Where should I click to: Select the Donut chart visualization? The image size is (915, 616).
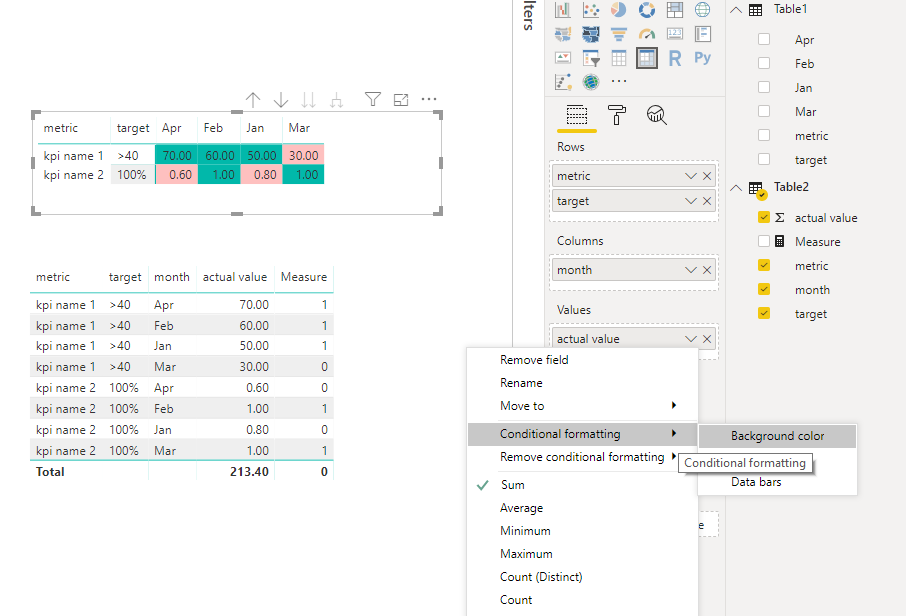[x=647, y=9]
